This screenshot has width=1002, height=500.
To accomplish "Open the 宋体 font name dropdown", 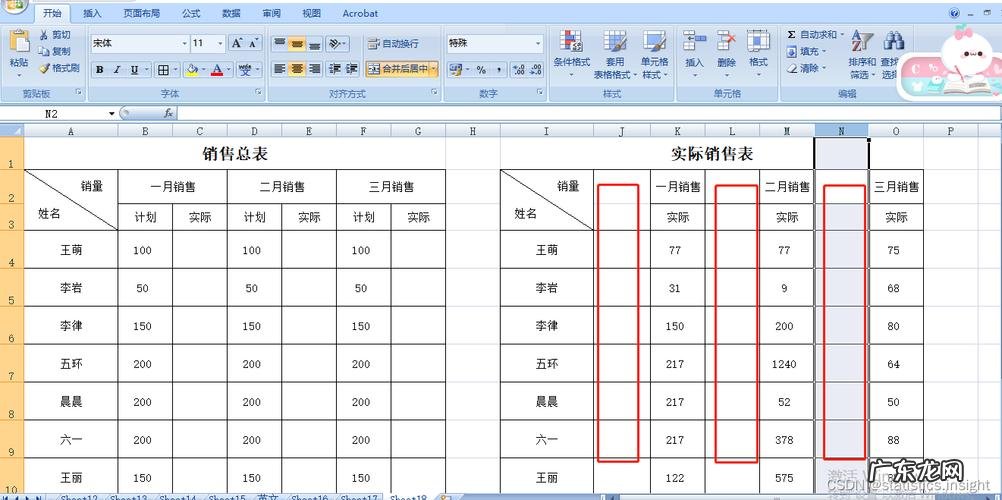I will [185, 43].
